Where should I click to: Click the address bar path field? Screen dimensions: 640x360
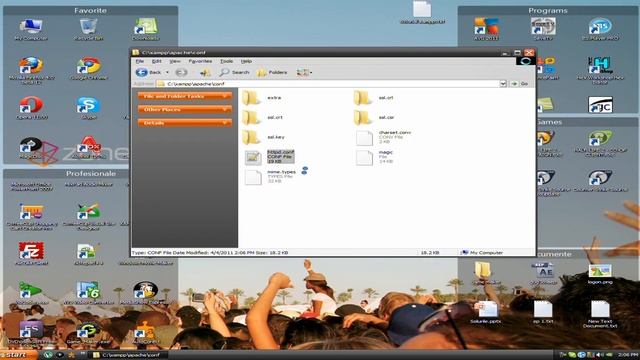pos(328,84)
